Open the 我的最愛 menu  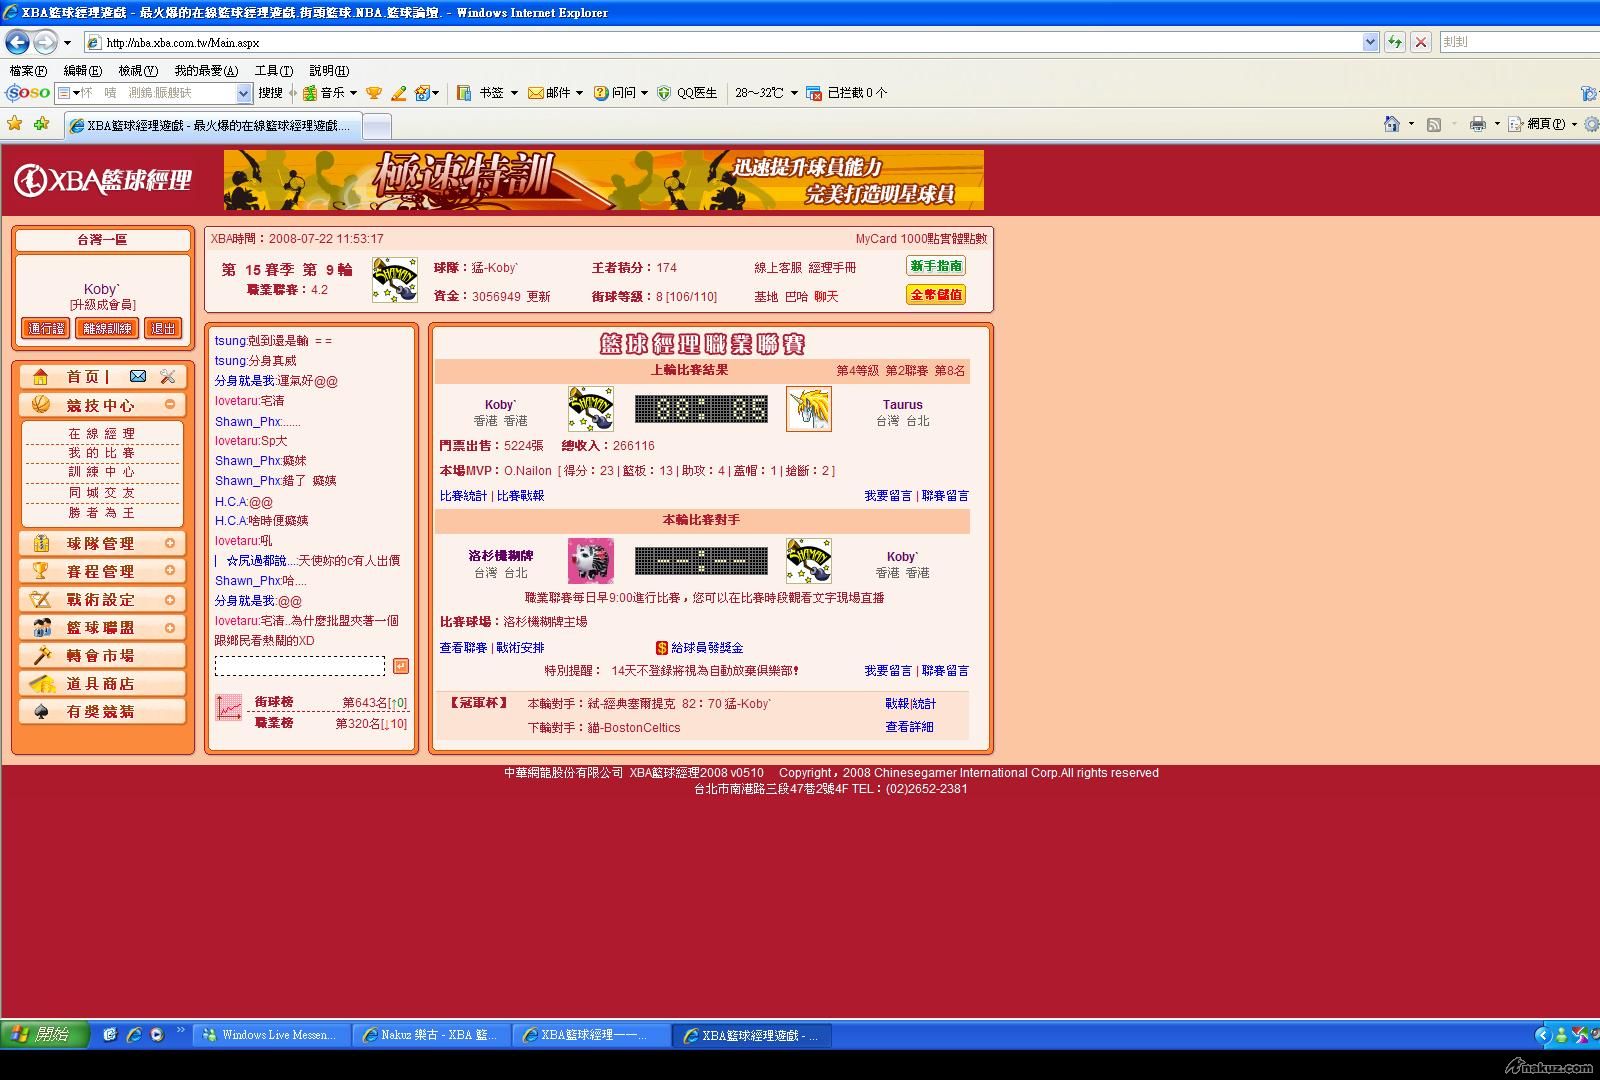(206, 71)
